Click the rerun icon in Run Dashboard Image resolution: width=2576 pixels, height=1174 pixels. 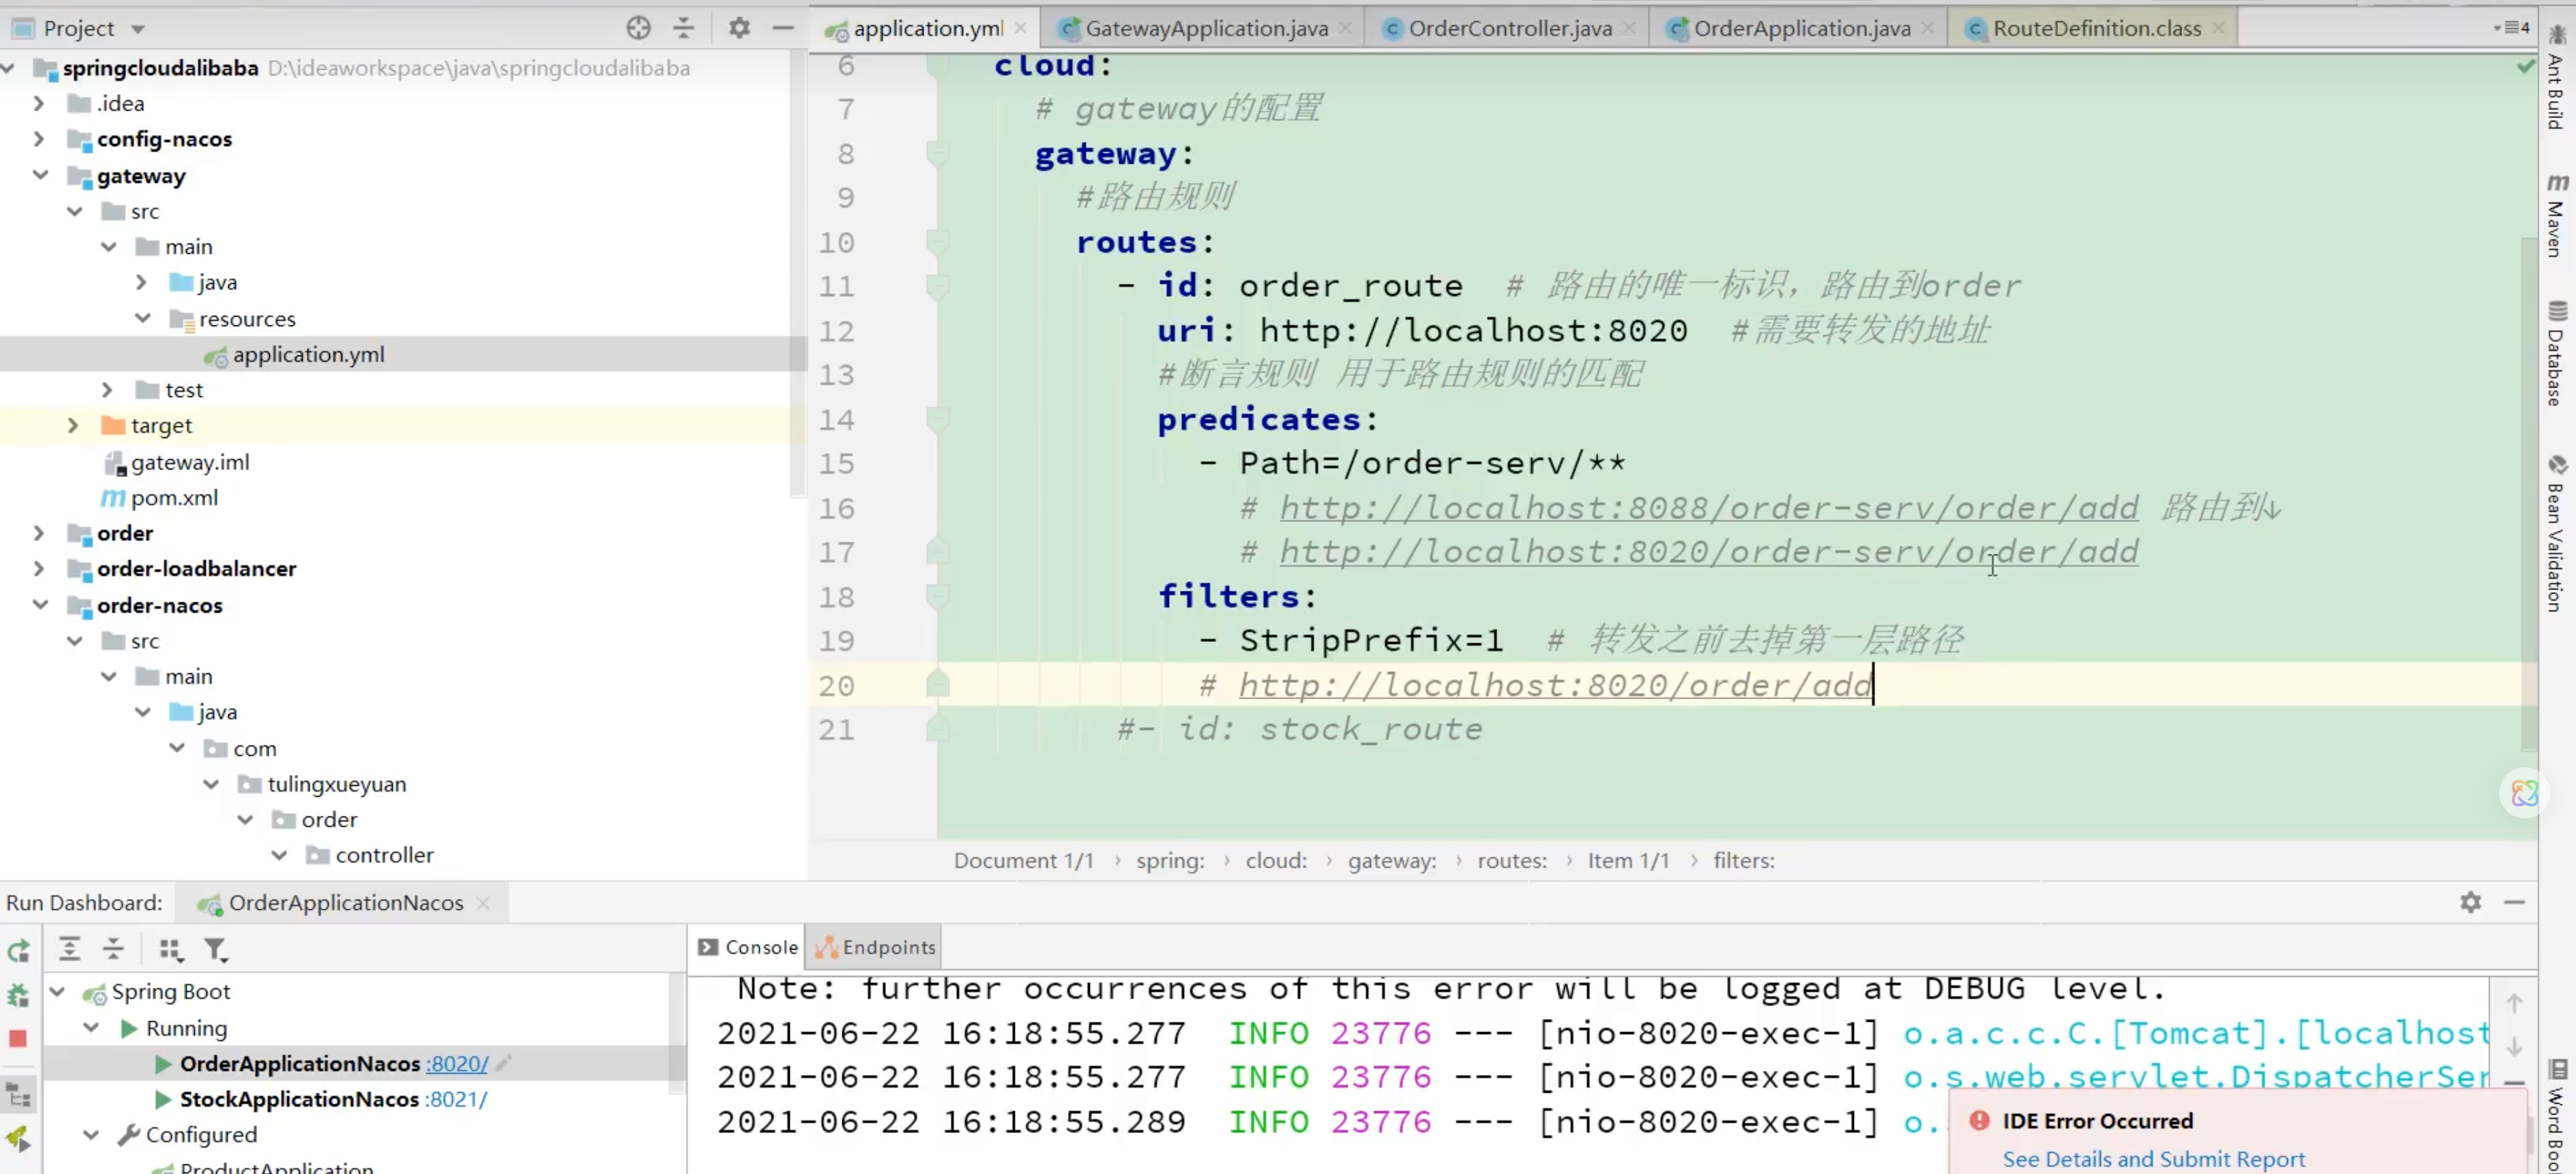pos(18,951)
